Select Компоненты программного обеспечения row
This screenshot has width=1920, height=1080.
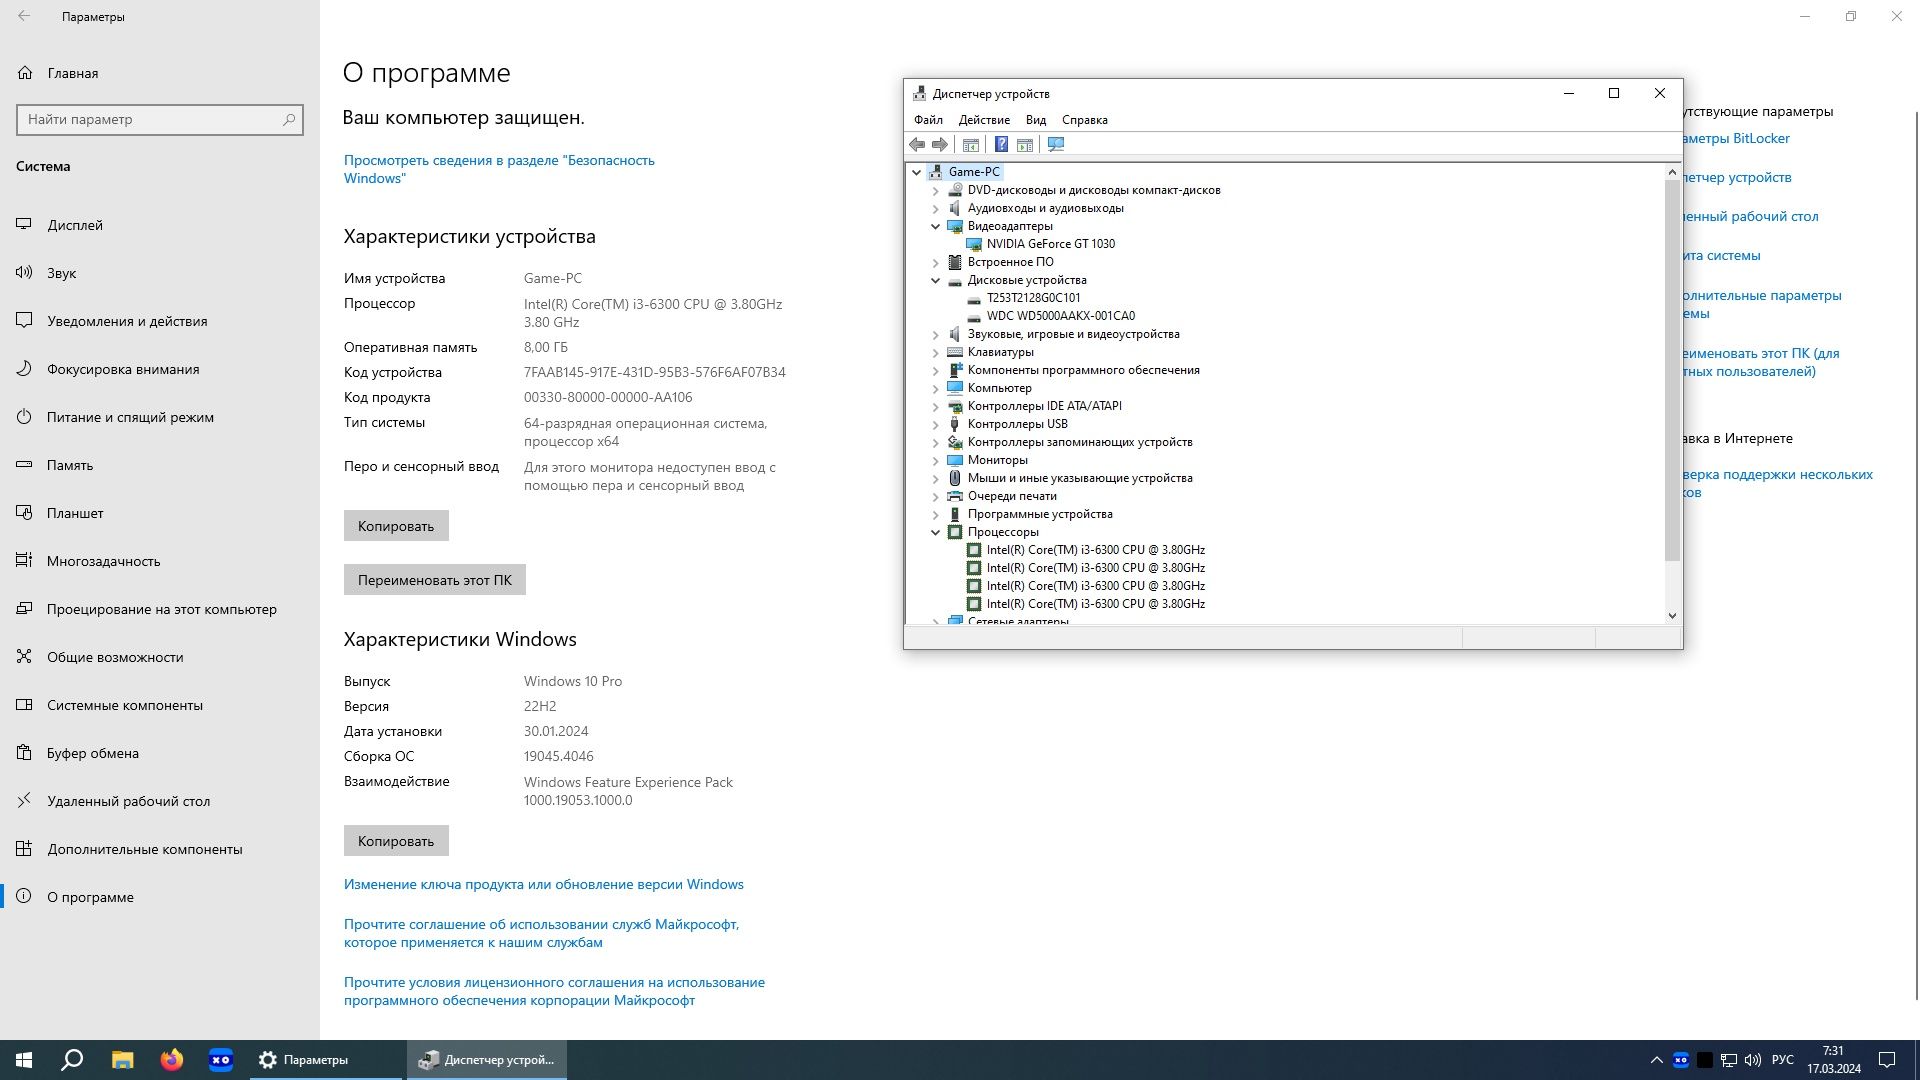click(1083, 370)
